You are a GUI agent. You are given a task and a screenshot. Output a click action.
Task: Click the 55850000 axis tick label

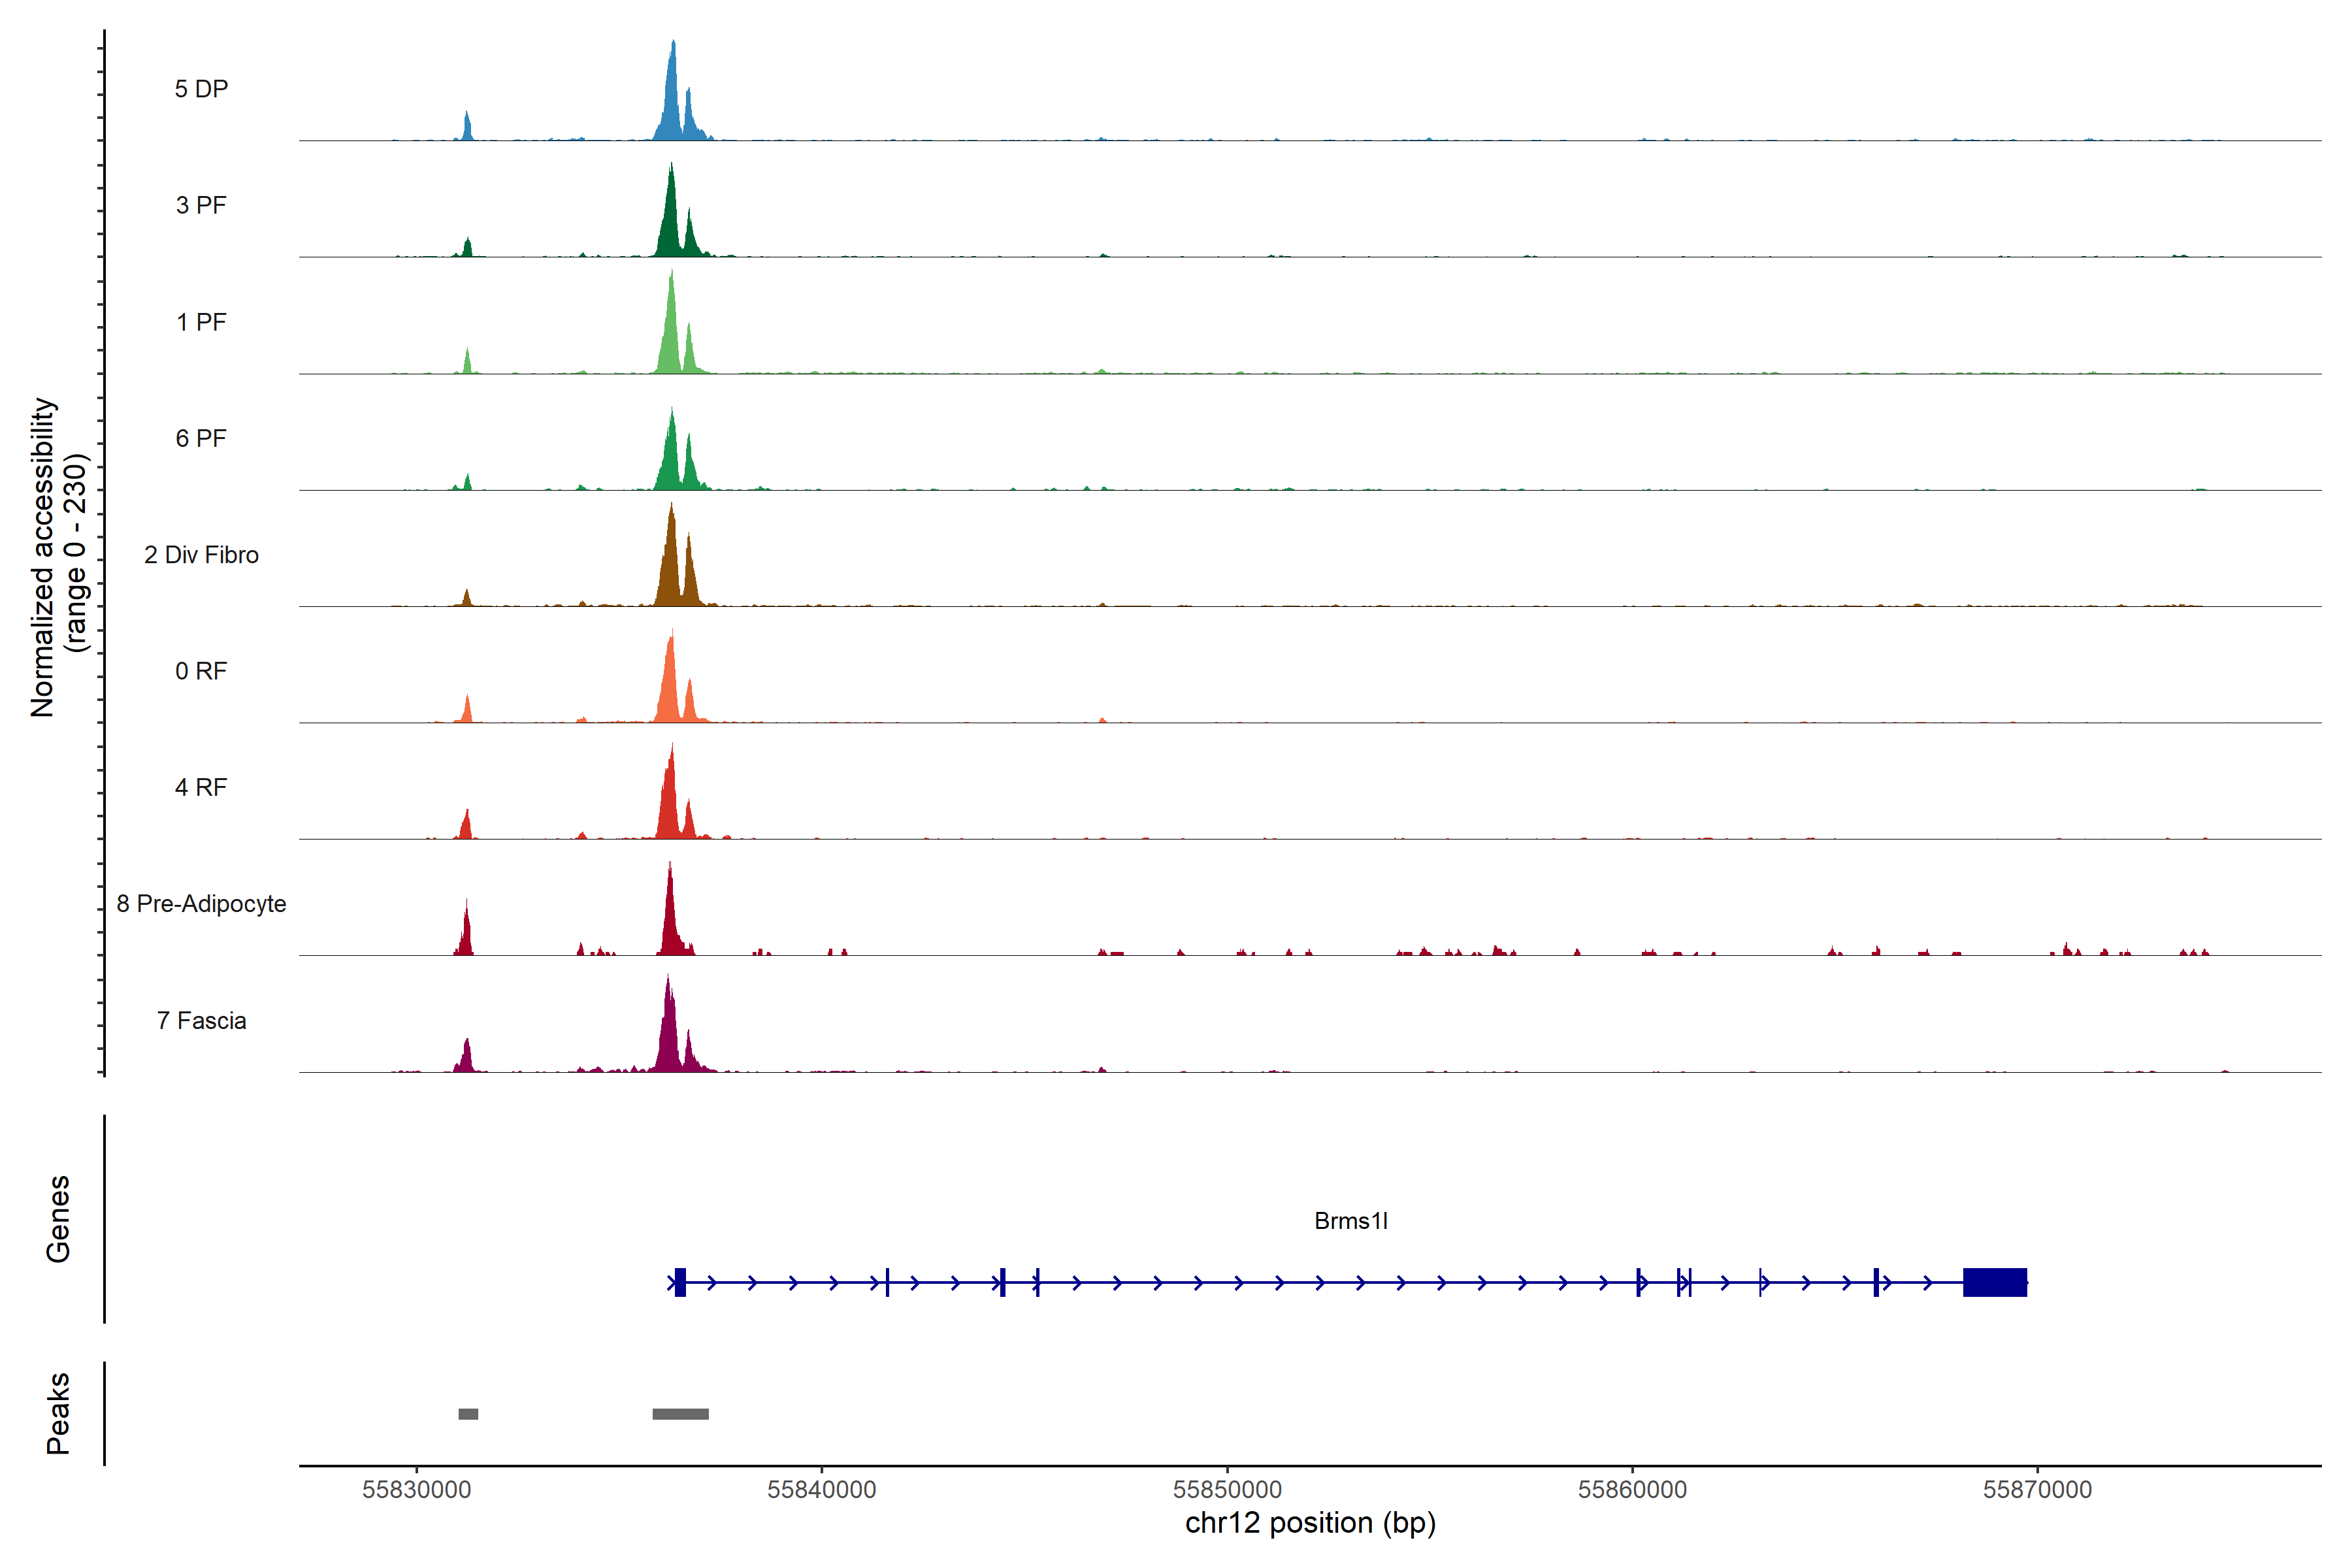click(1227, 1489)
